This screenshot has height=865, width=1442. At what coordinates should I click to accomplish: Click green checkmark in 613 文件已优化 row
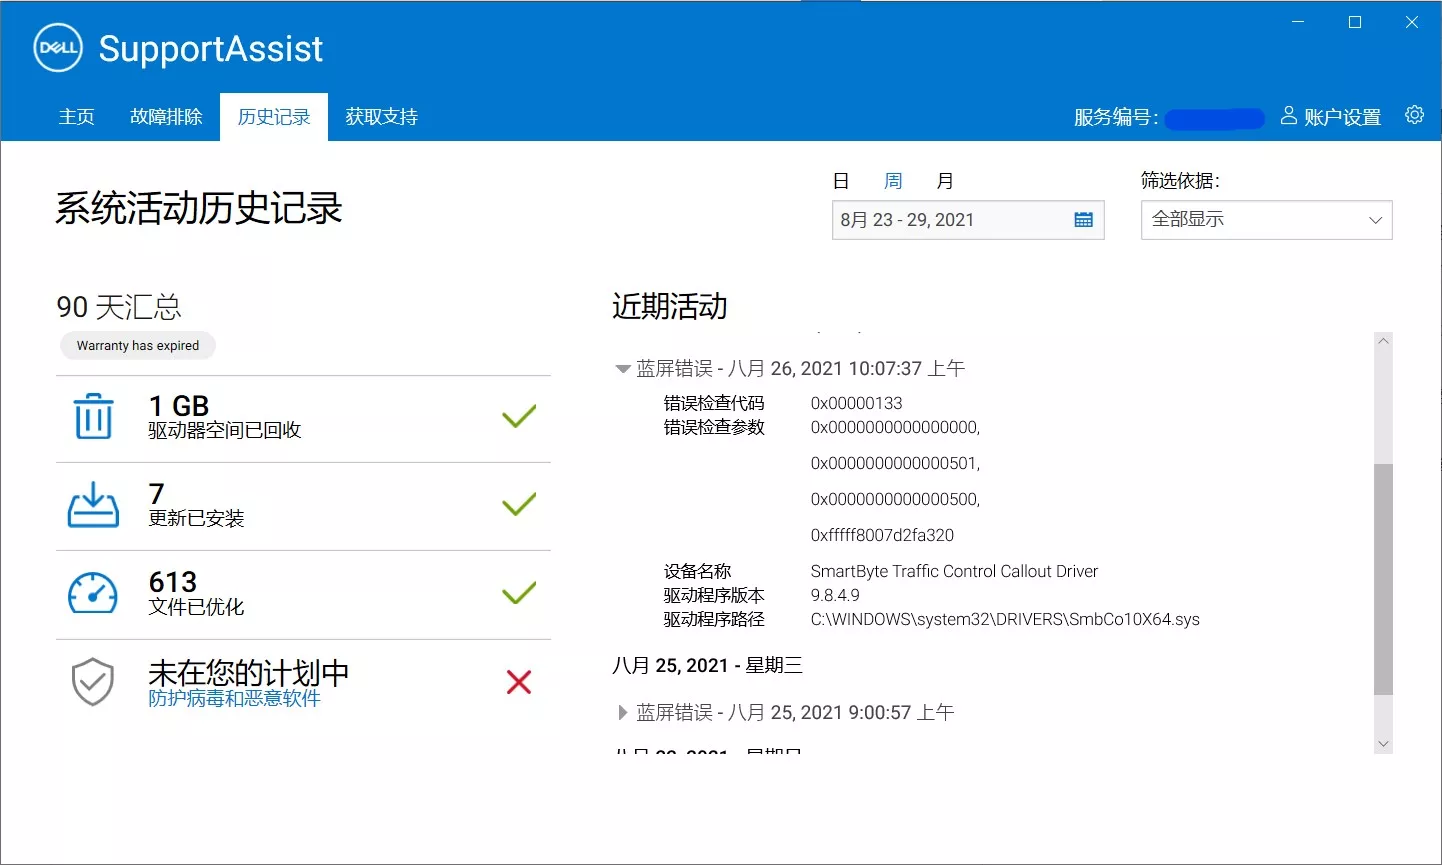[519, 593]
